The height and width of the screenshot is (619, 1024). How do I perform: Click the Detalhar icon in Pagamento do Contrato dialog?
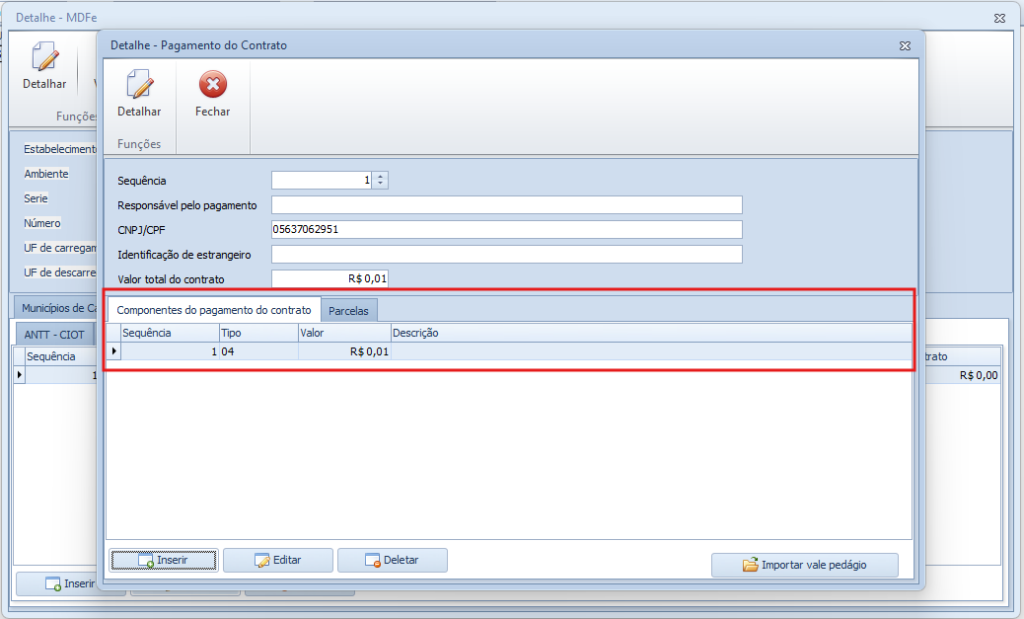[139, 86]
